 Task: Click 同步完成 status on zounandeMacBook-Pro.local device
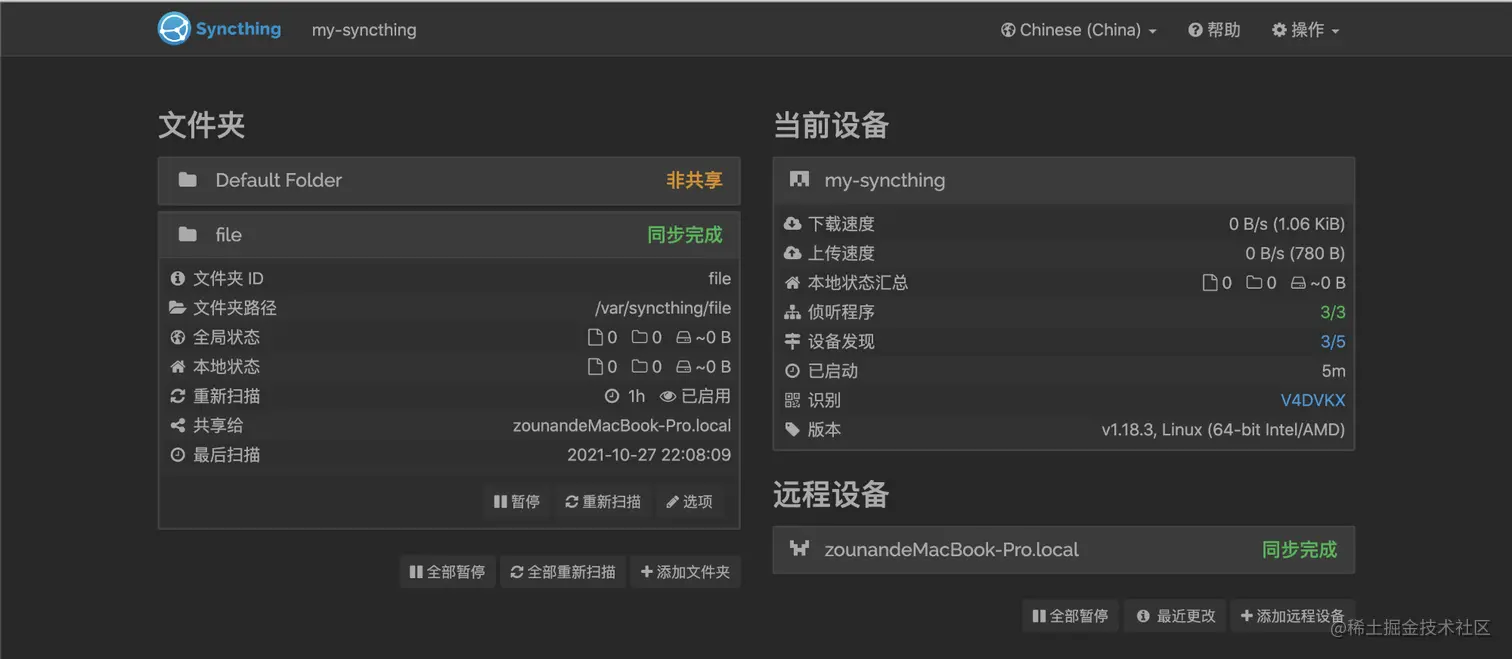[1299, 549]
